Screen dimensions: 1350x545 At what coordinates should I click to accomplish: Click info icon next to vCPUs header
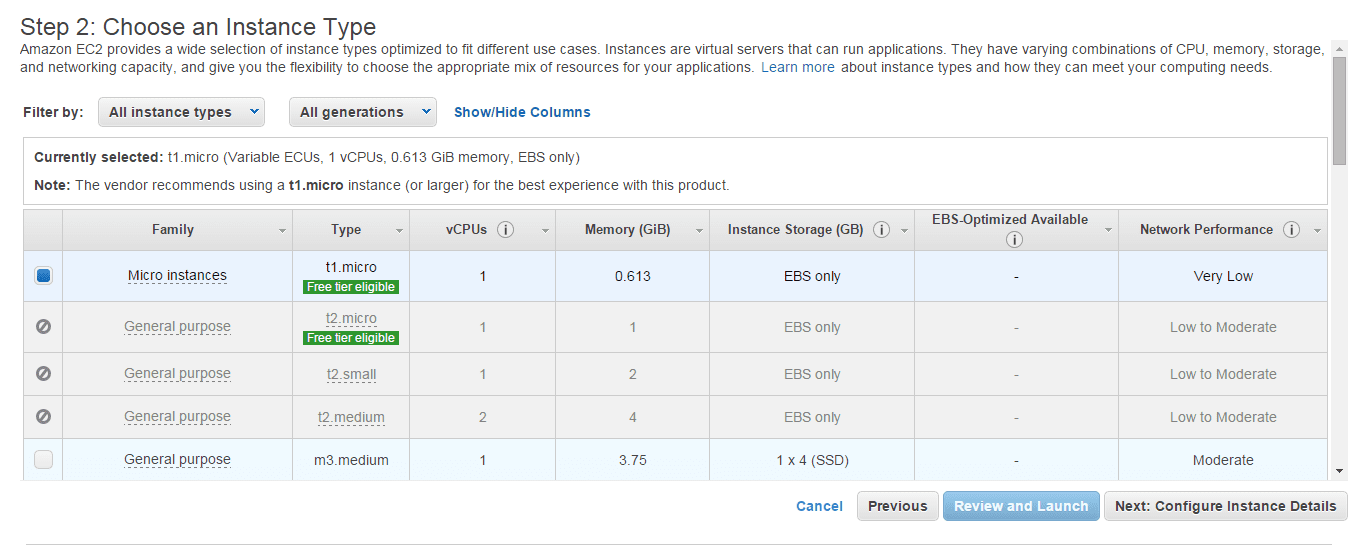pos(505,230)
